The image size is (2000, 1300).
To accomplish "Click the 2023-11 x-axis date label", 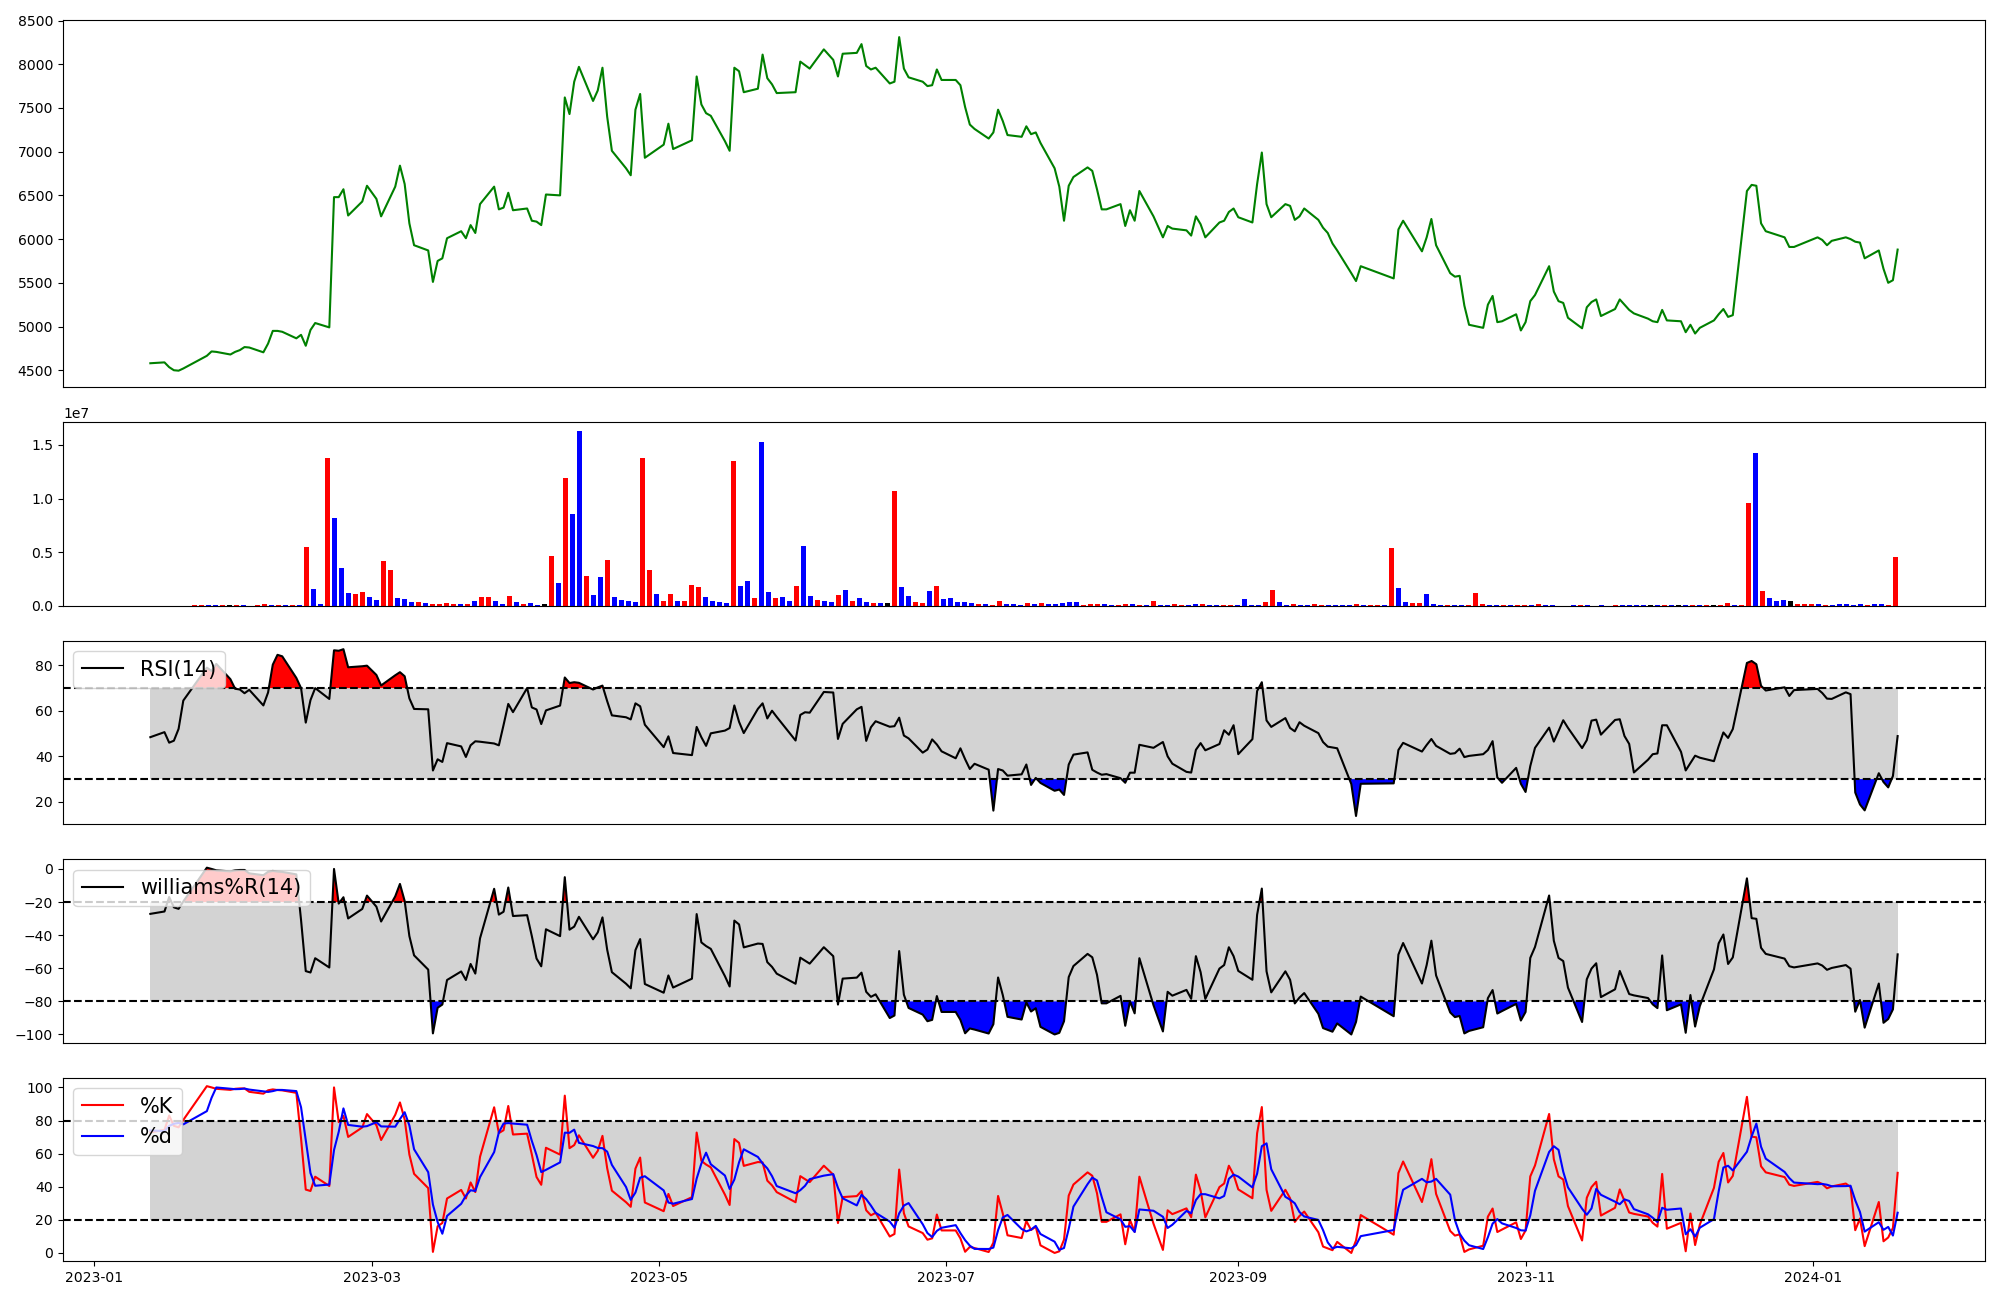I will point(1526,1276).
